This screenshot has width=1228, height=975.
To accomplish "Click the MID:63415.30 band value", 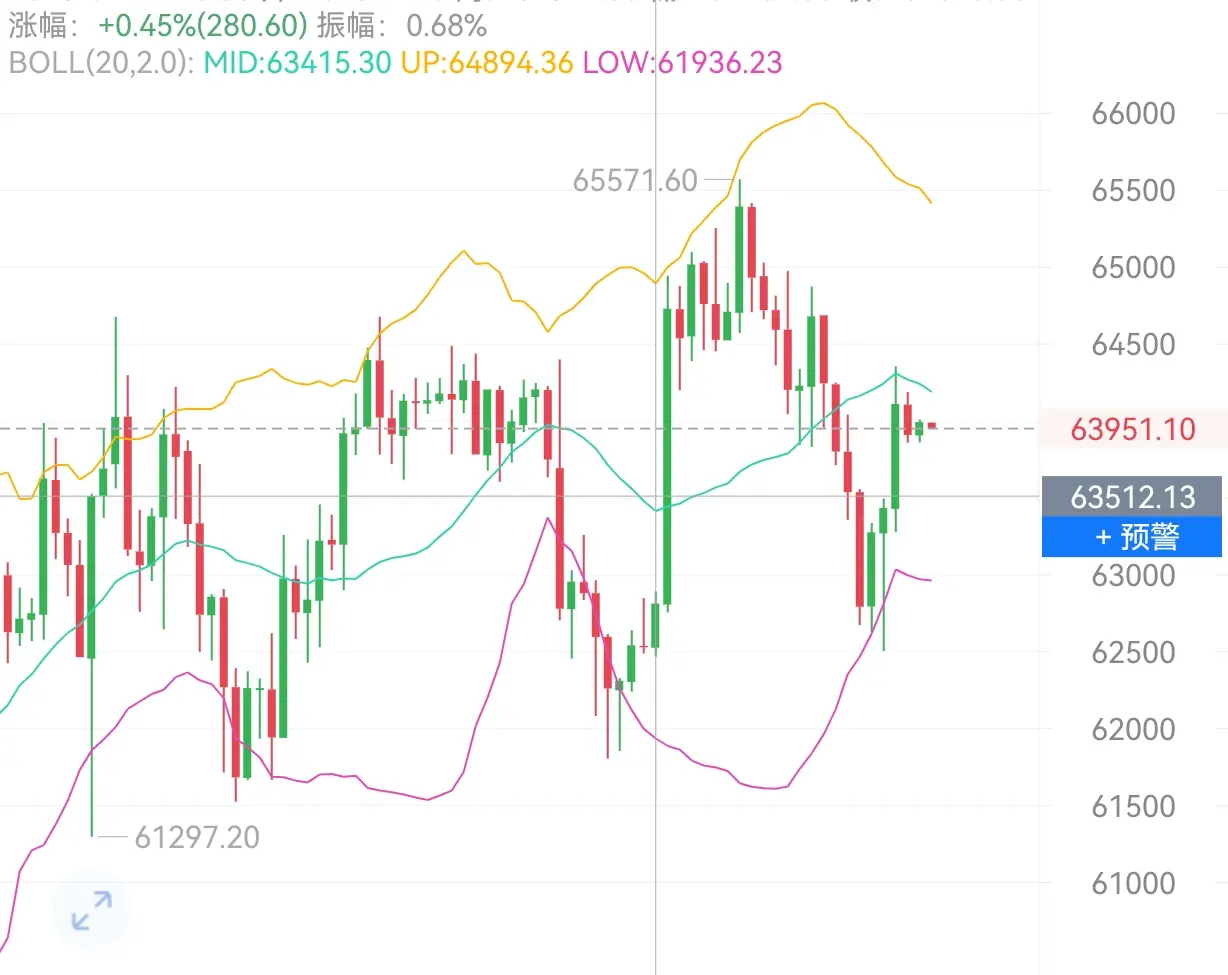I will [297, 63].
